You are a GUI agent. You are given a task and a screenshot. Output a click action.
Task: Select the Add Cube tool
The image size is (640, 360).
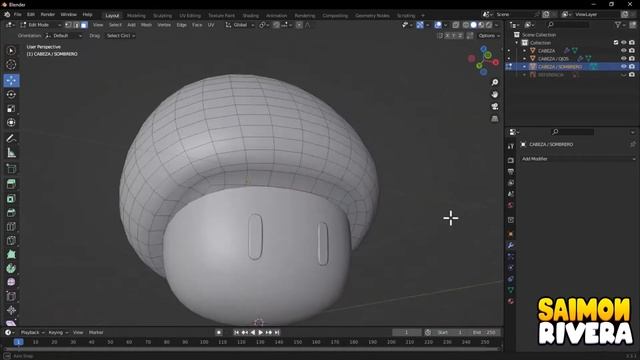tap(11, 169)
